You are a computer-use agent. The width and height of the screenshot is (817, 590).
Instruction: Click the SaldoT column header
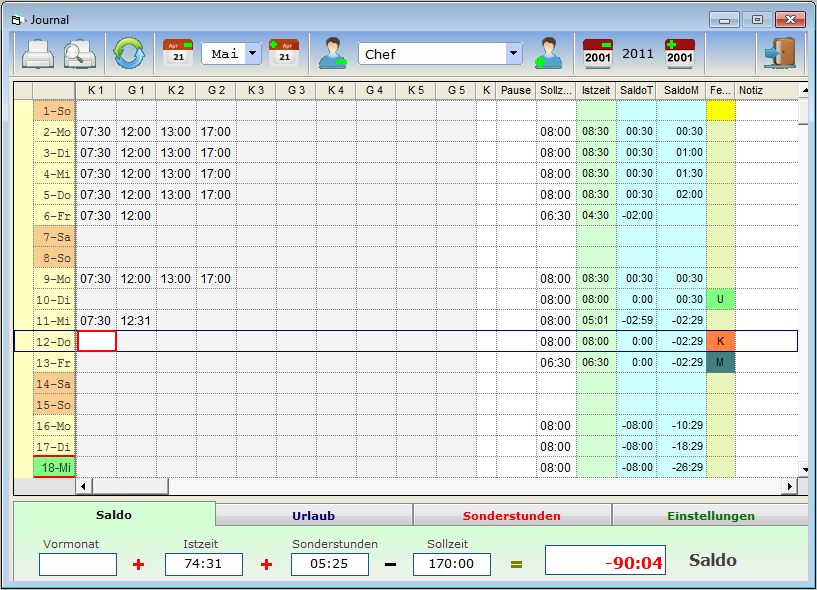point(636,90)
